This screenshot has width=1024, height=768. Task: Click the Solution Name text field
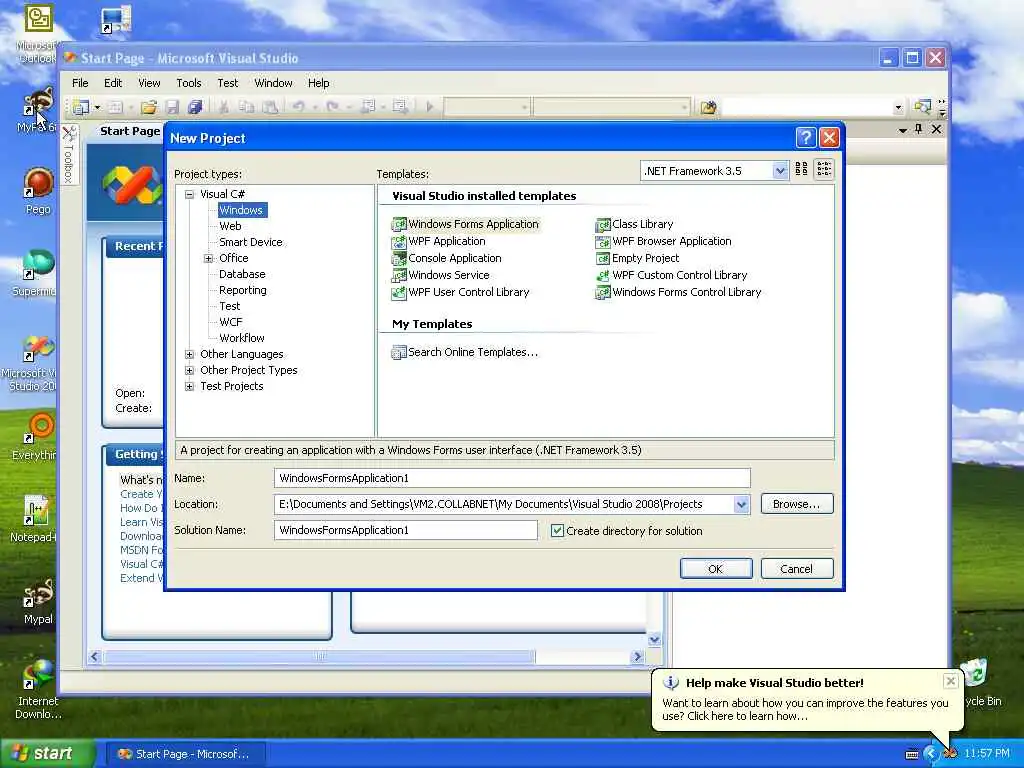tap(406, 530)
